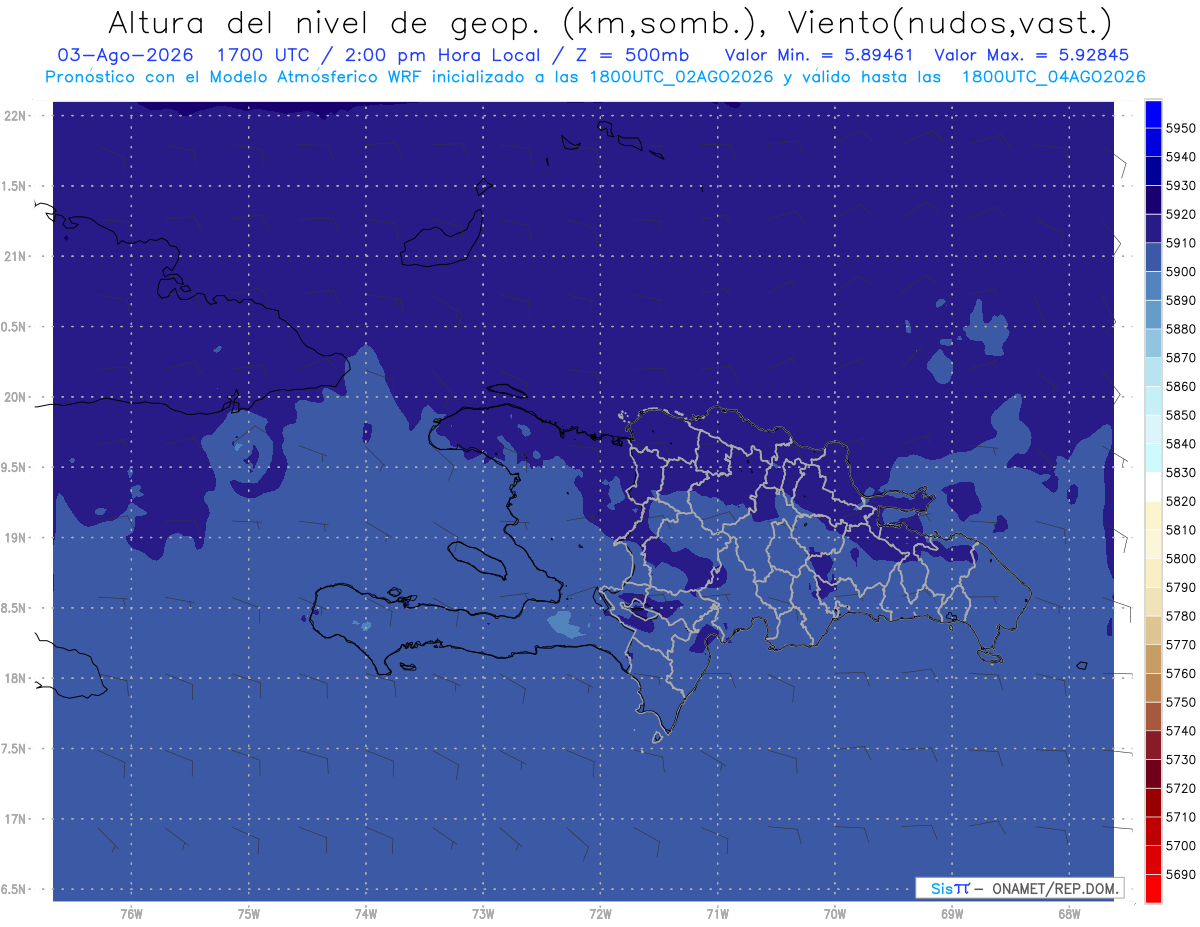Click the '73W' longitude label
This screenshot has height=927, width=1200.
(483, 914)
